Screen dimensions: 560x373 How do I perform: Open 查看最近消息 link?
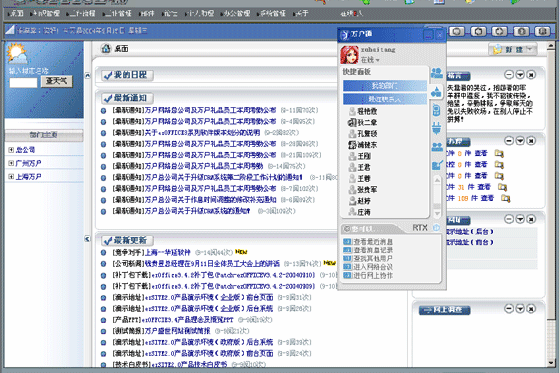point(373,242)
